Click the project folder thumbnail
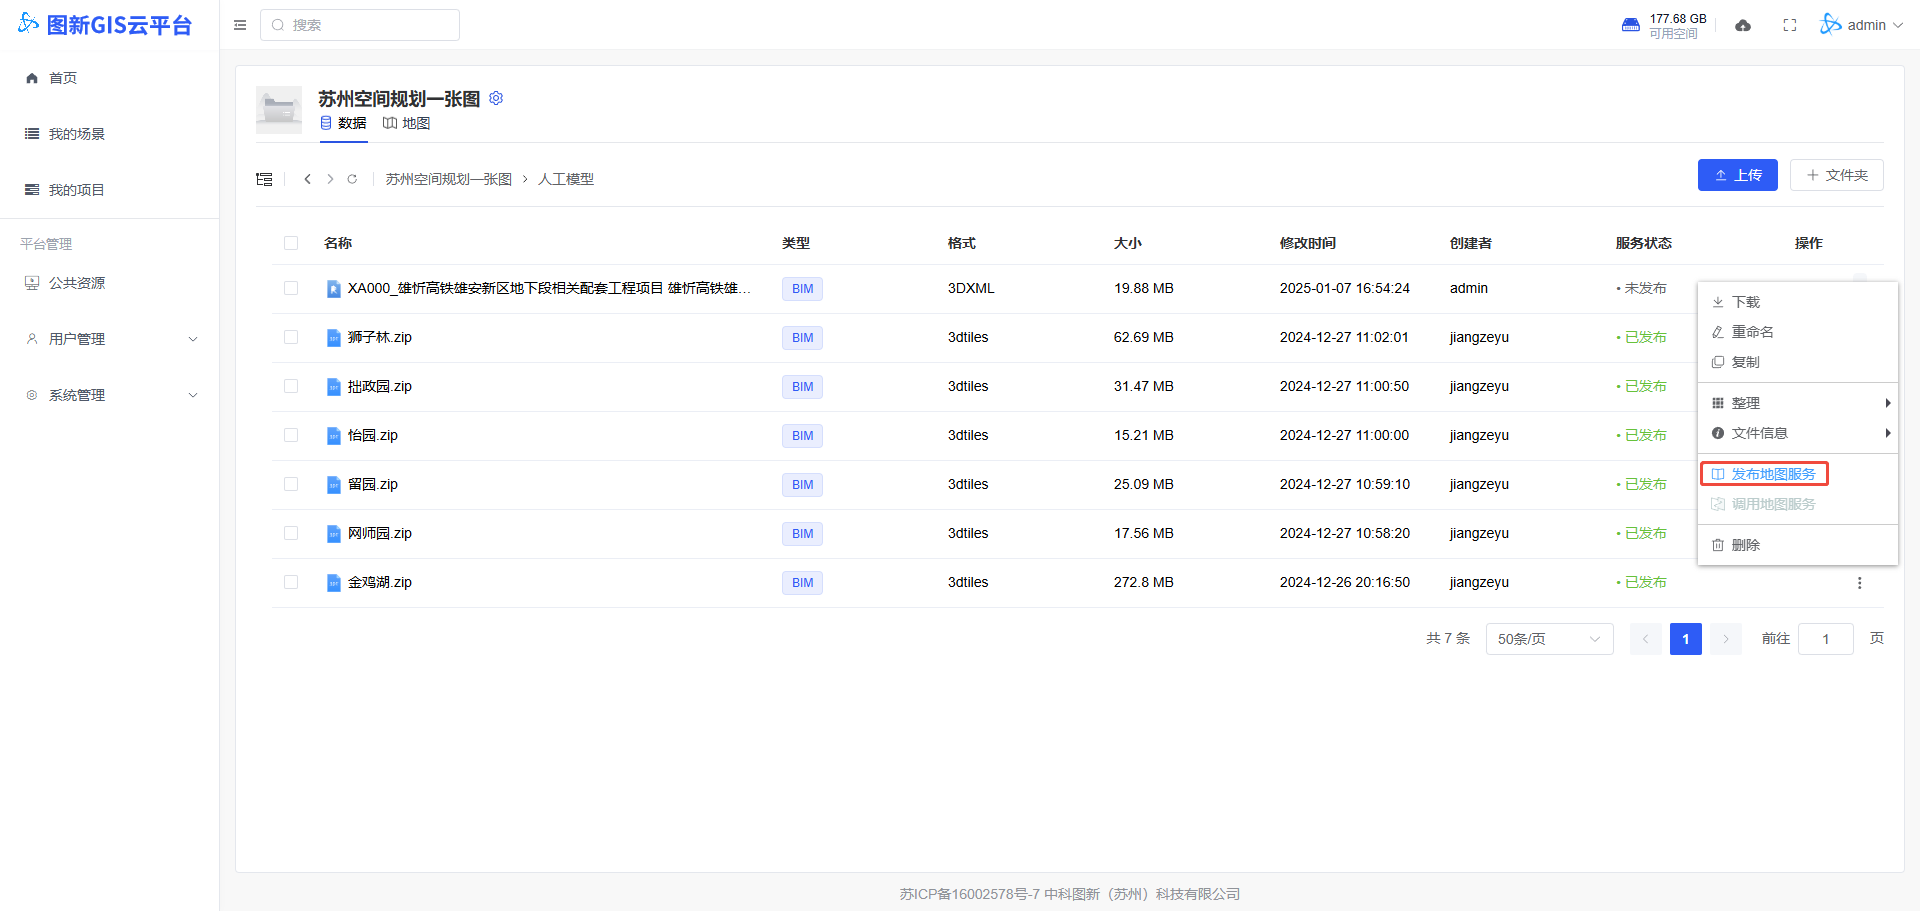Screen dimensions: 1920x911 pos(279,110)
